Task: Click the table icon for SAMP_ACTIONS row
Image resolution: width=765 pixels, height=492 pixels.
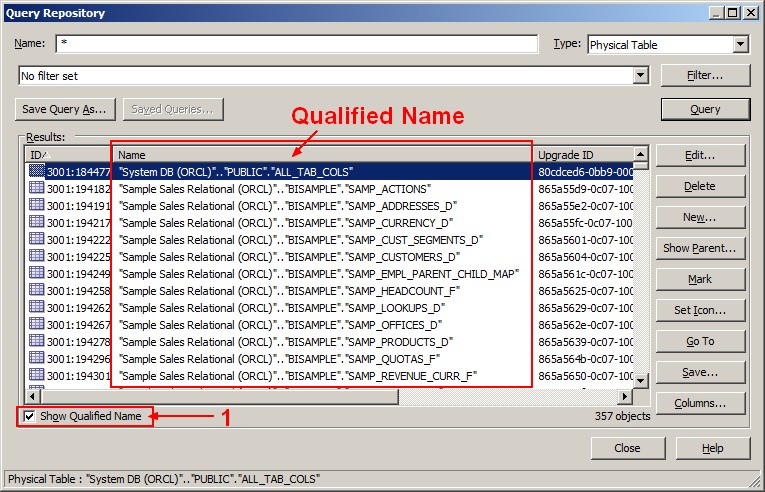Action: tap(36, 188)
